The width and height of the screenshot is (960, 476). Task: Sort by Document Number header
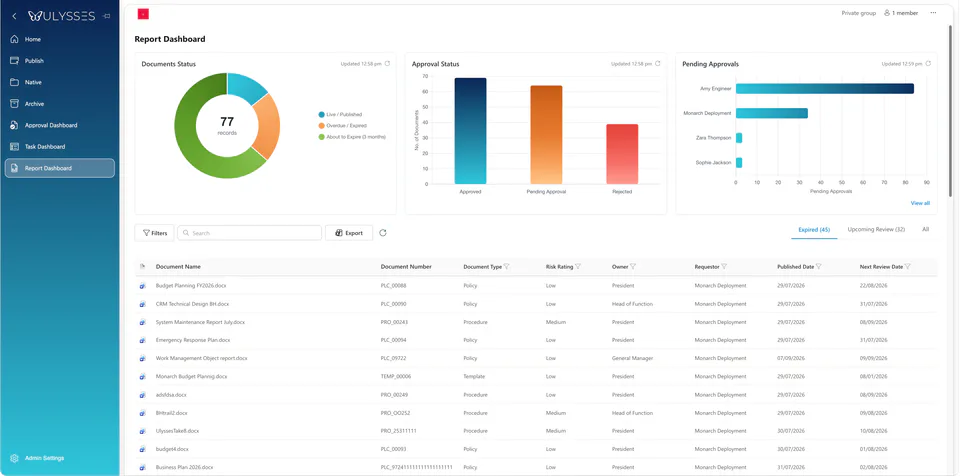pos(406,266)
